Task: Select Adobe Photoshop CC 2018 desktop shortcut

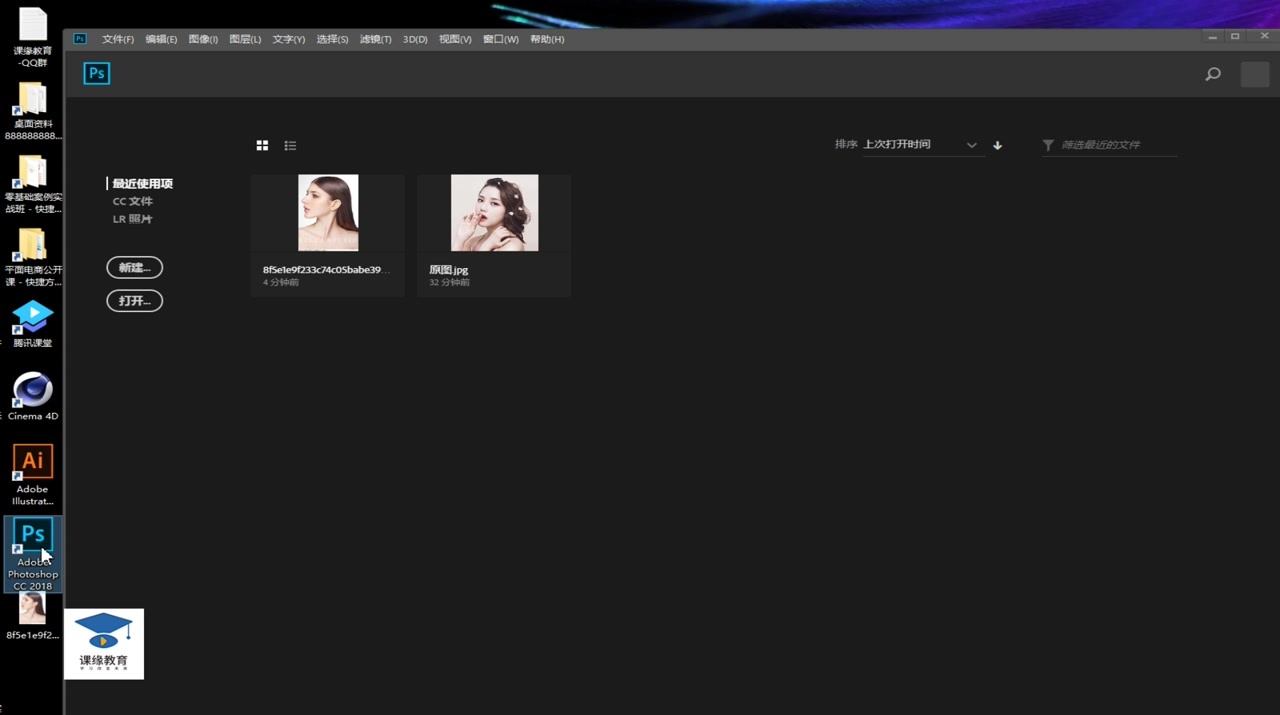Action: point(33,555)
